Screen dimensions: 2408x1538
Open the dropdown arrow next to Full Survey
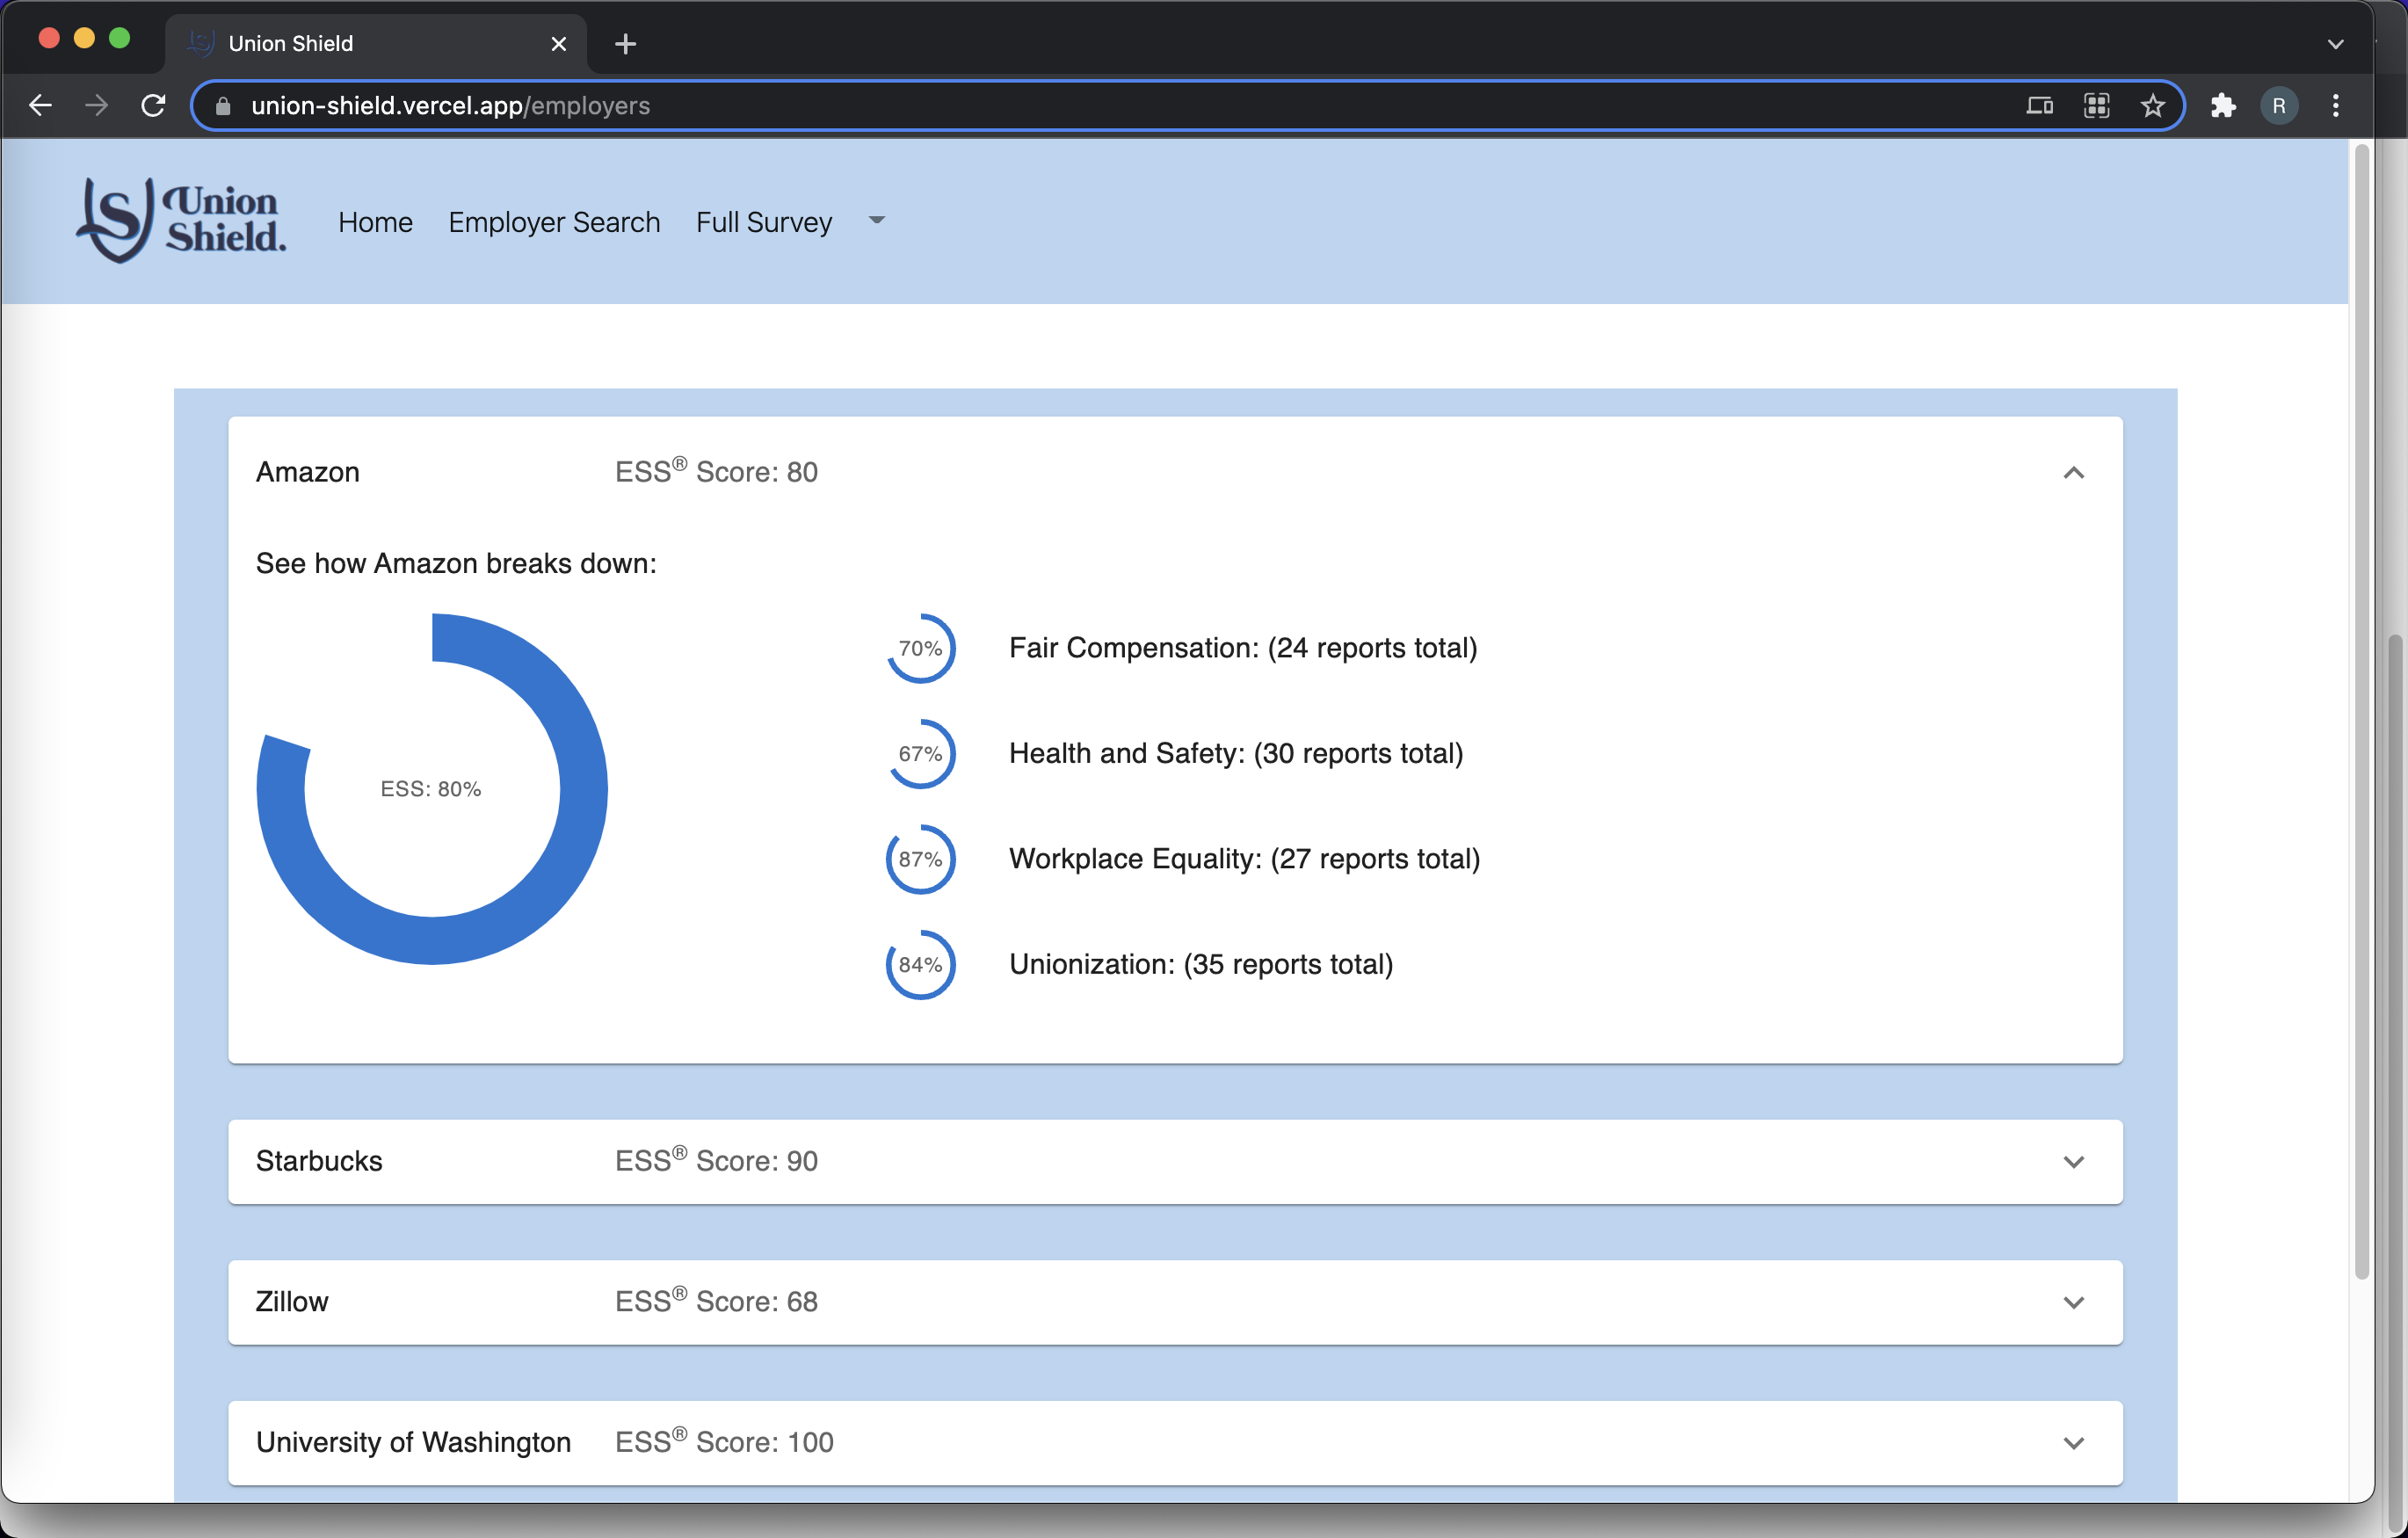point(876,221)
